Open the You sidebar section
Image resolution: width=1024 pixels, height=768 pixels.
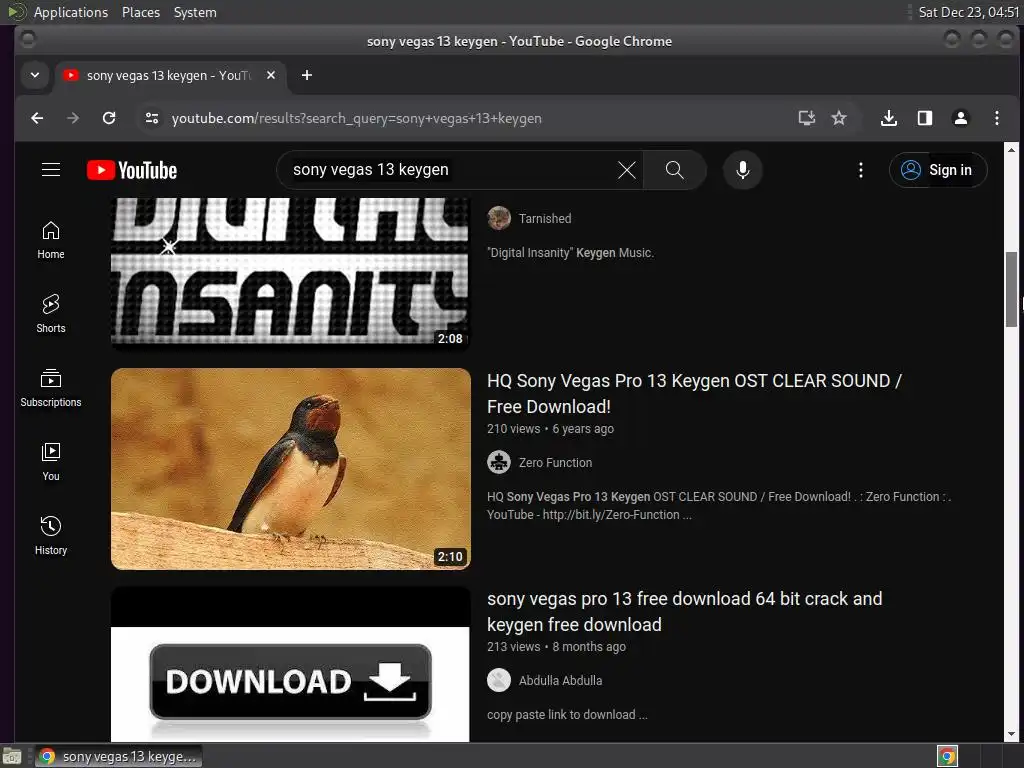tap(51, 462)
